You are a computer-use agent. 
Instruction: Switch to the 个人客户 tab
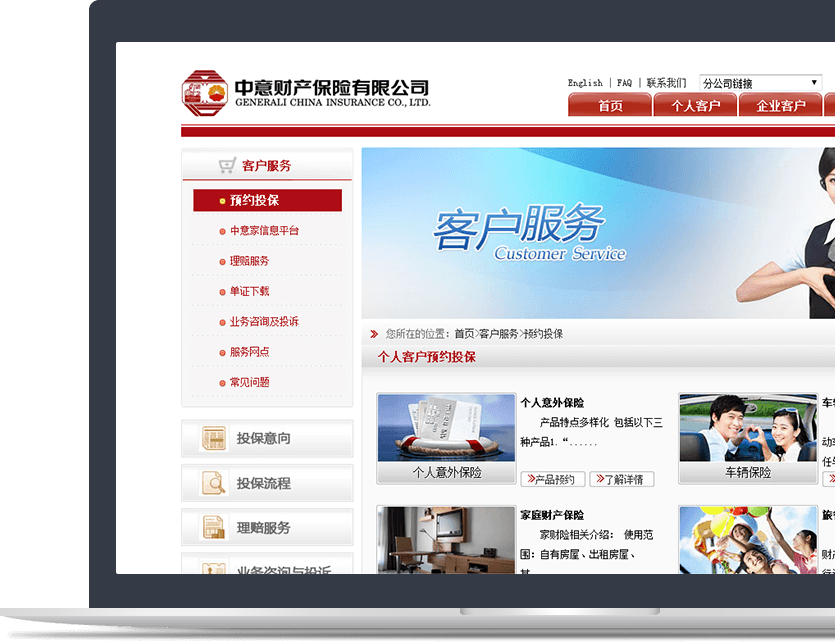click(x=695, y=105)
